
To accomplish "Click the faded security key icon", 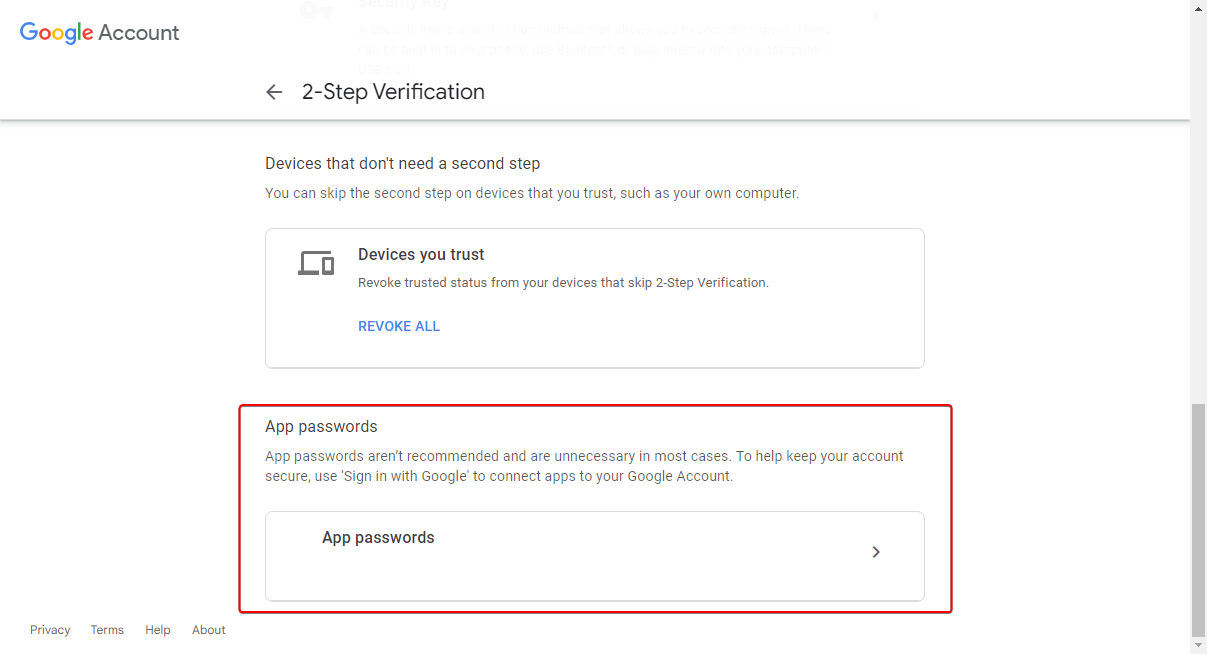I will (317, 12).
